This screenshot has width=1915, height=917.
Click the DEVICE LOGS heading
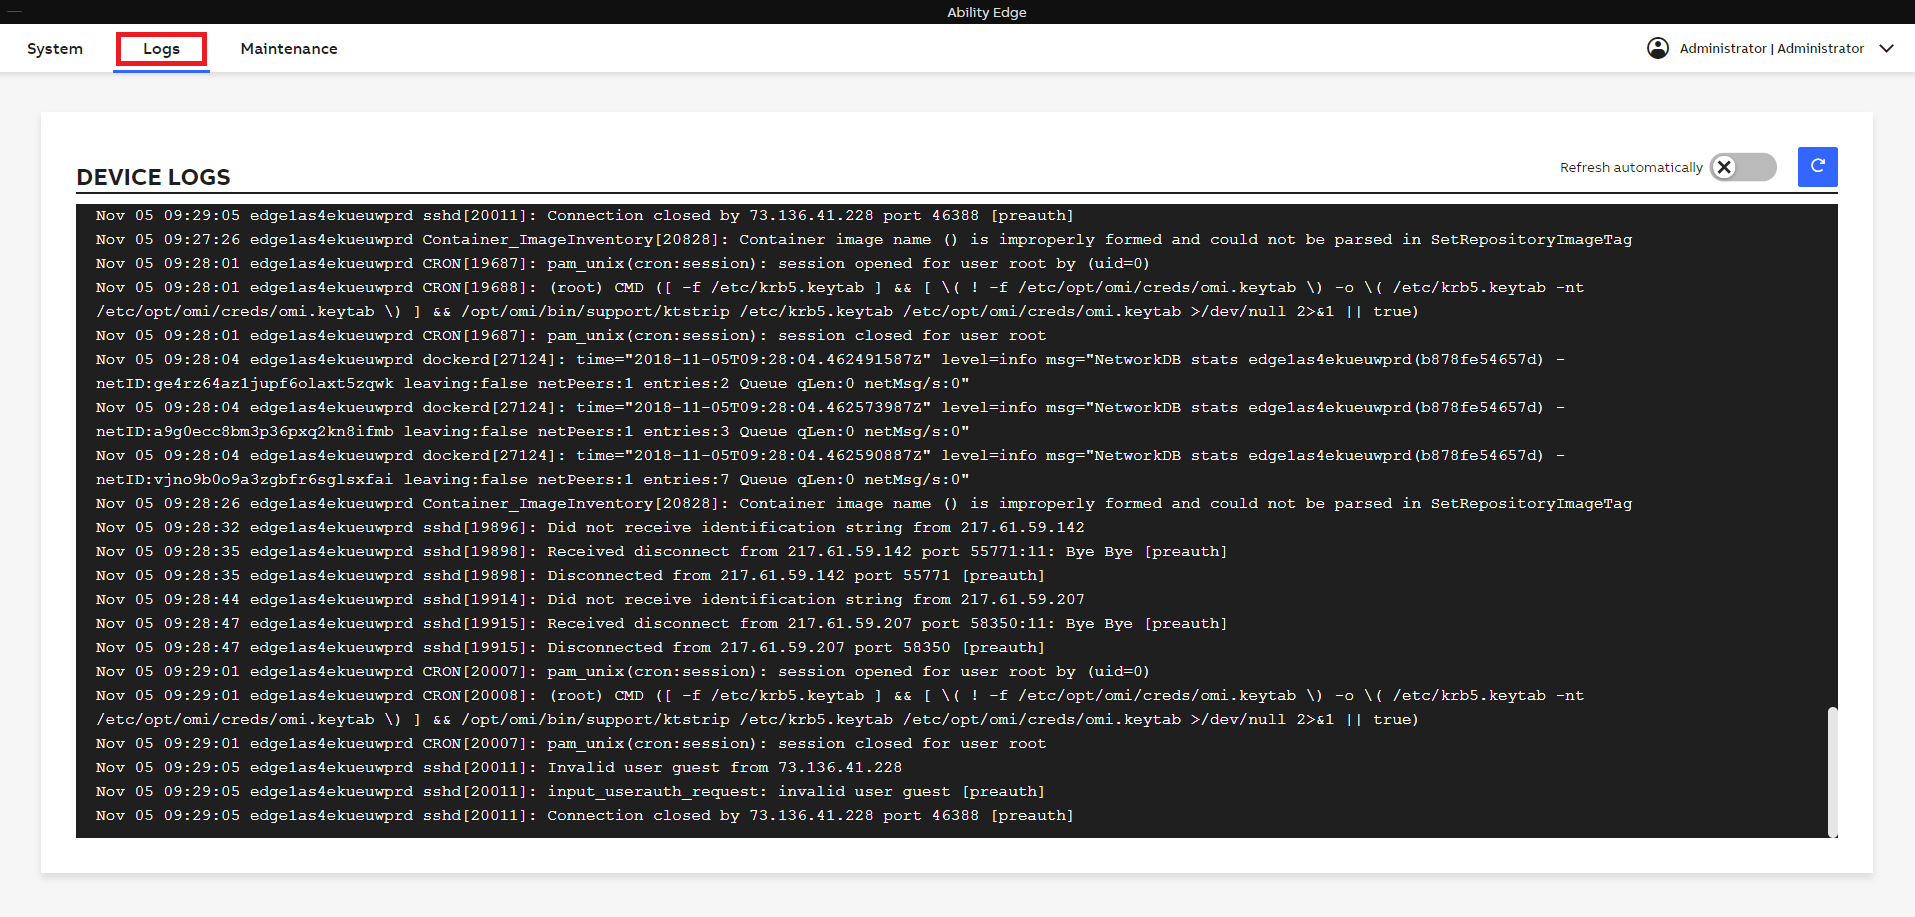tap(153, 177)
